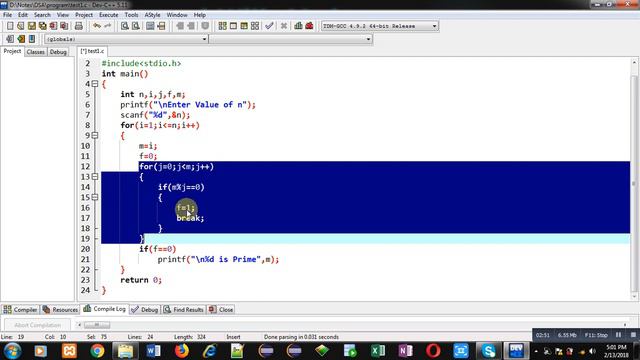Save the current file via toolbar
Image resolution: width=640 pixels, height=360 pixels.
click(x=32, y=26)
